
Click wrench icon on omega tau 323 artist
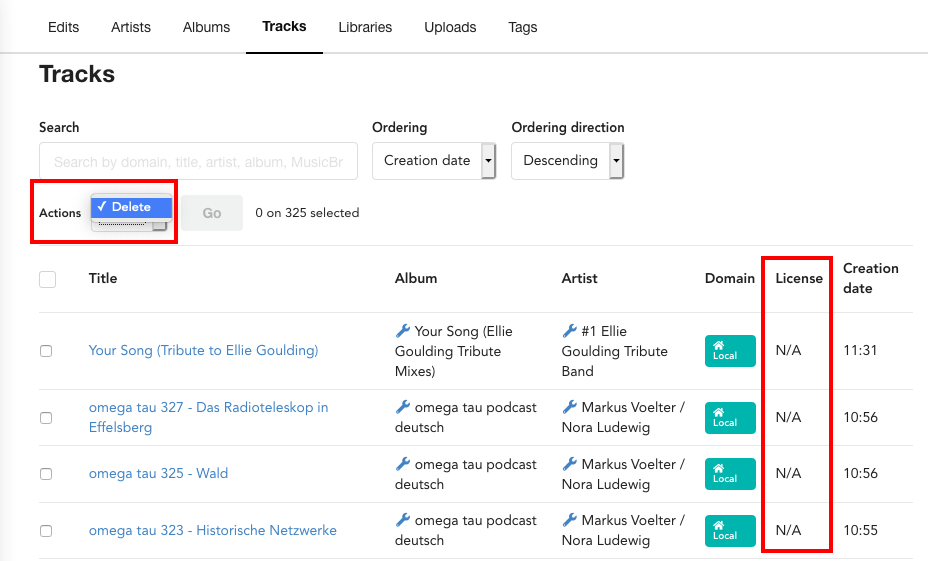[569, 520]
